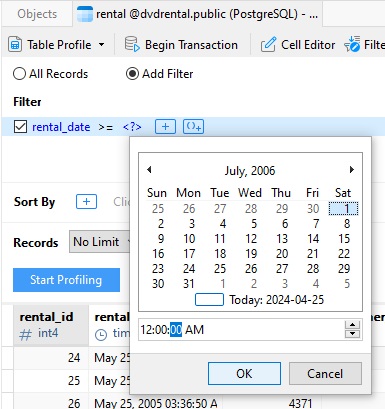Confirm the date with OK
Viewport: 385px width, 409px height.
pyautogui.click(x=244, y=374)
